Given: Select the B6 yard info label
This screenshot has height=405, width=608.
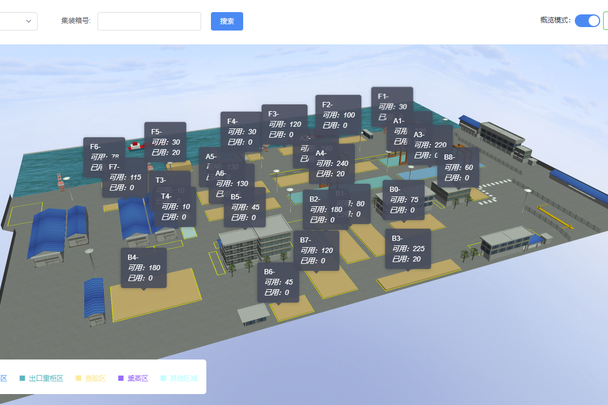Looking at the screenshot, I should point(278,282).
